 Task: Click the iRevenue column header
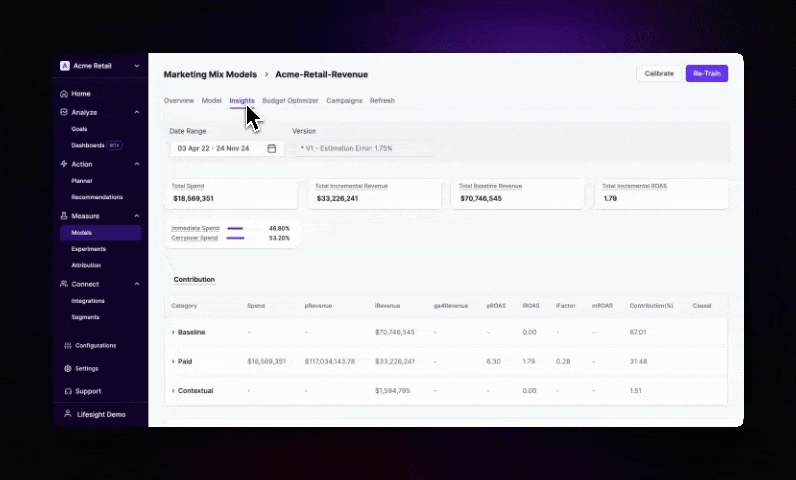coord(387,306)
